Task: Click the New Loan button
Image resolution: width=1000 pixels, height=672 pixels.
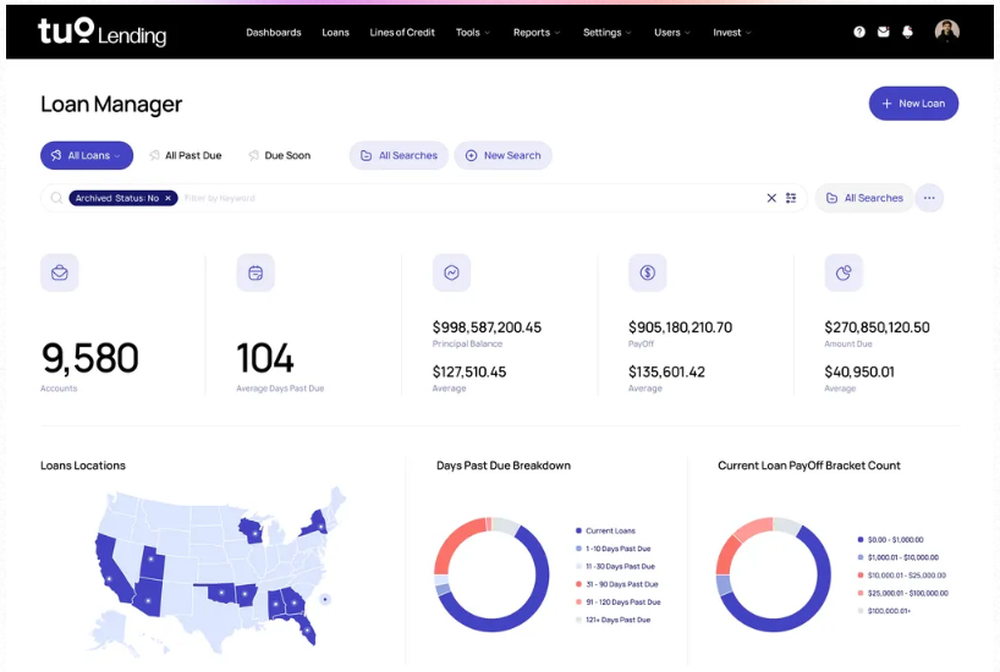Action: point(913,103)
